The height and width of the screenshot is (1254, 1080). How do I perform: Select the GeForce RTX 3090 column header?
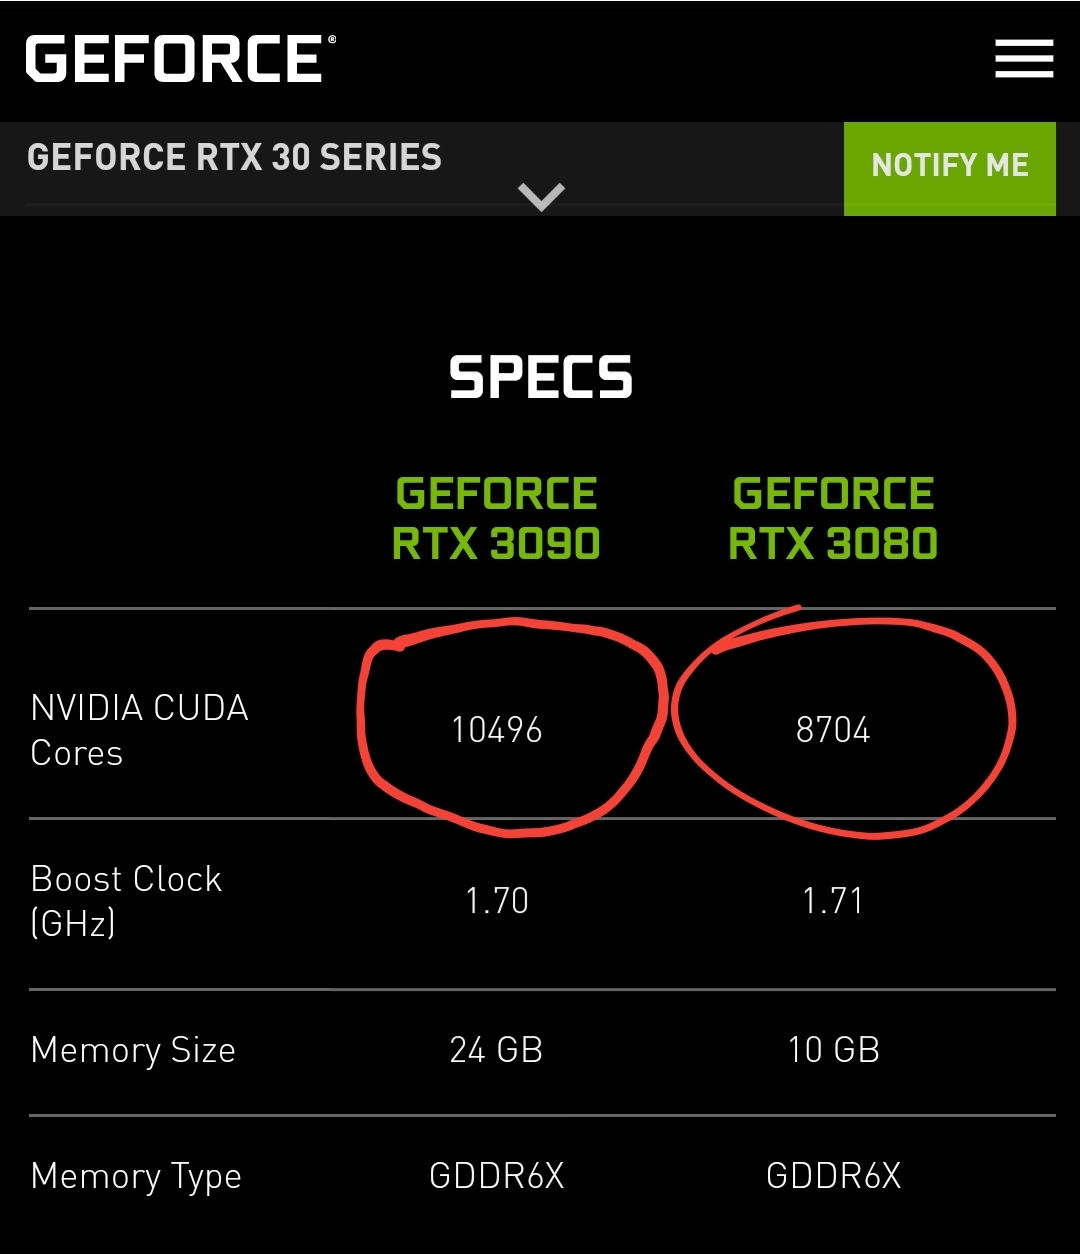(x=496, y=519)
